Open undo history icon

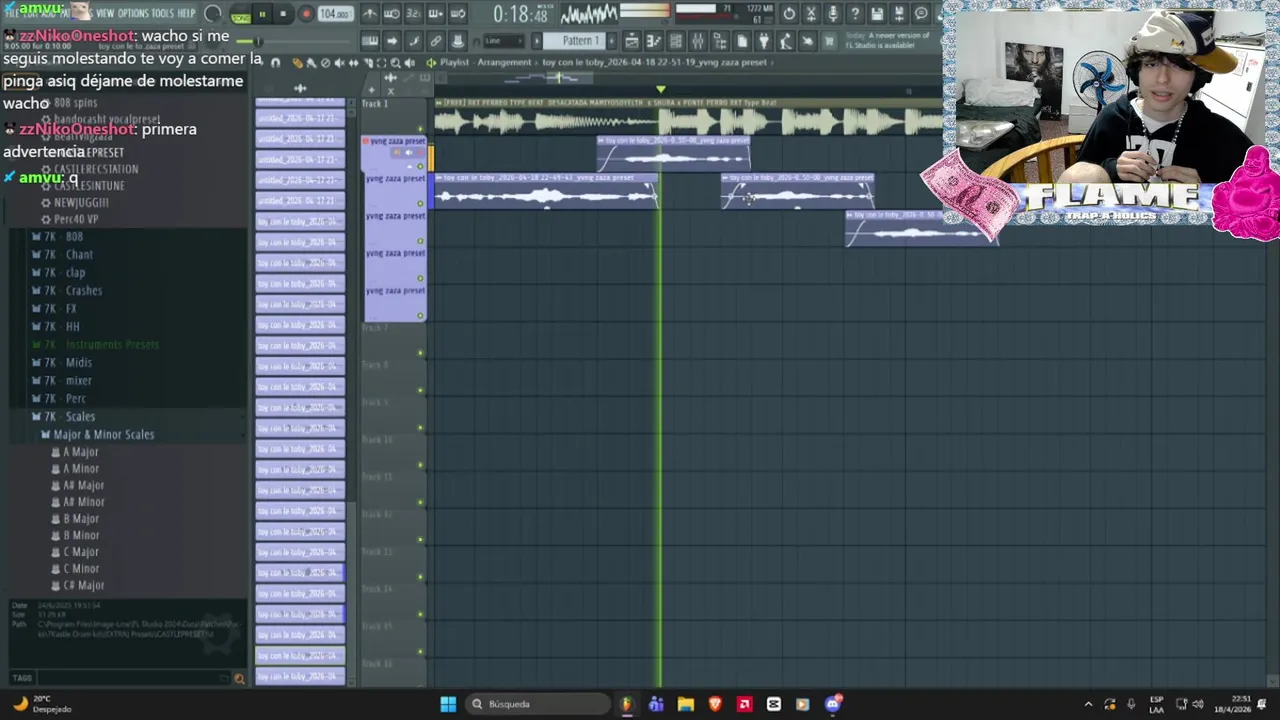788,14
